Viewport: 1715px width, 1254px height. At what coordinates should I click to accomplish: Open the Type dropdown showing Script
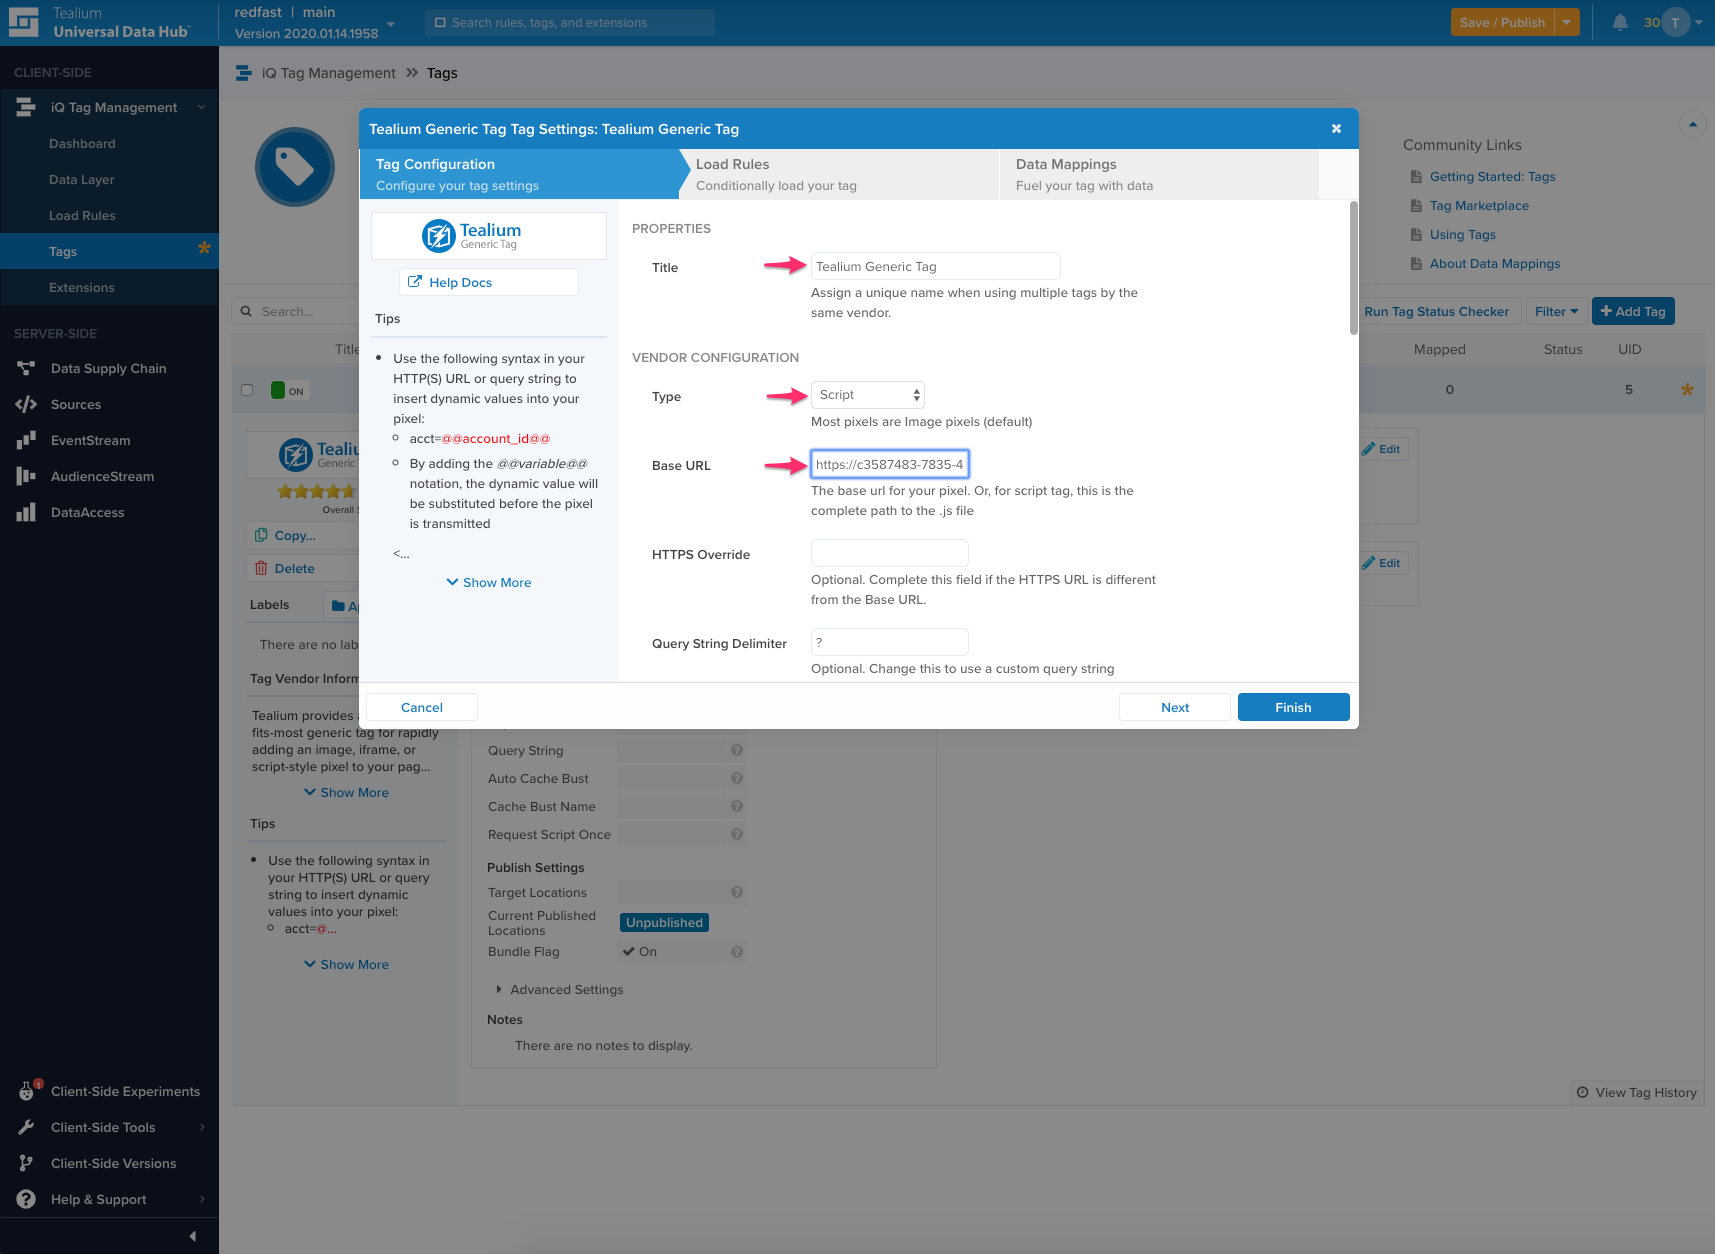868,395
